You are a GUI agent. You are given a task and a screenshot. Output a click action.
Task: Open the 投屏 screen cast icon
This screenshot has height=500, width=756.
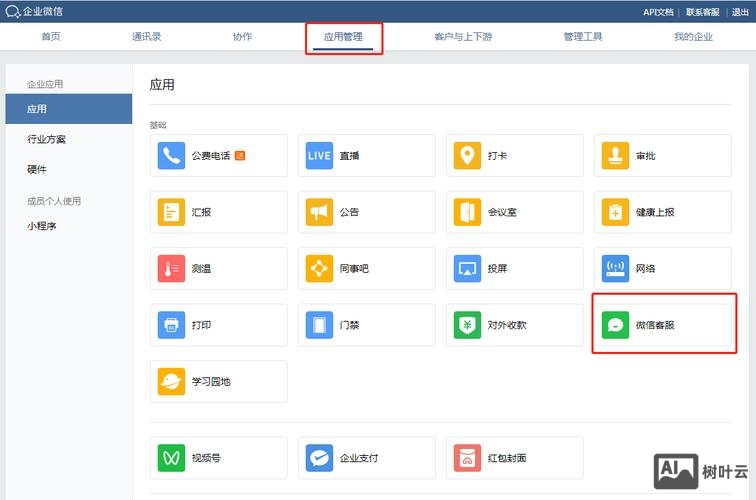467,268
